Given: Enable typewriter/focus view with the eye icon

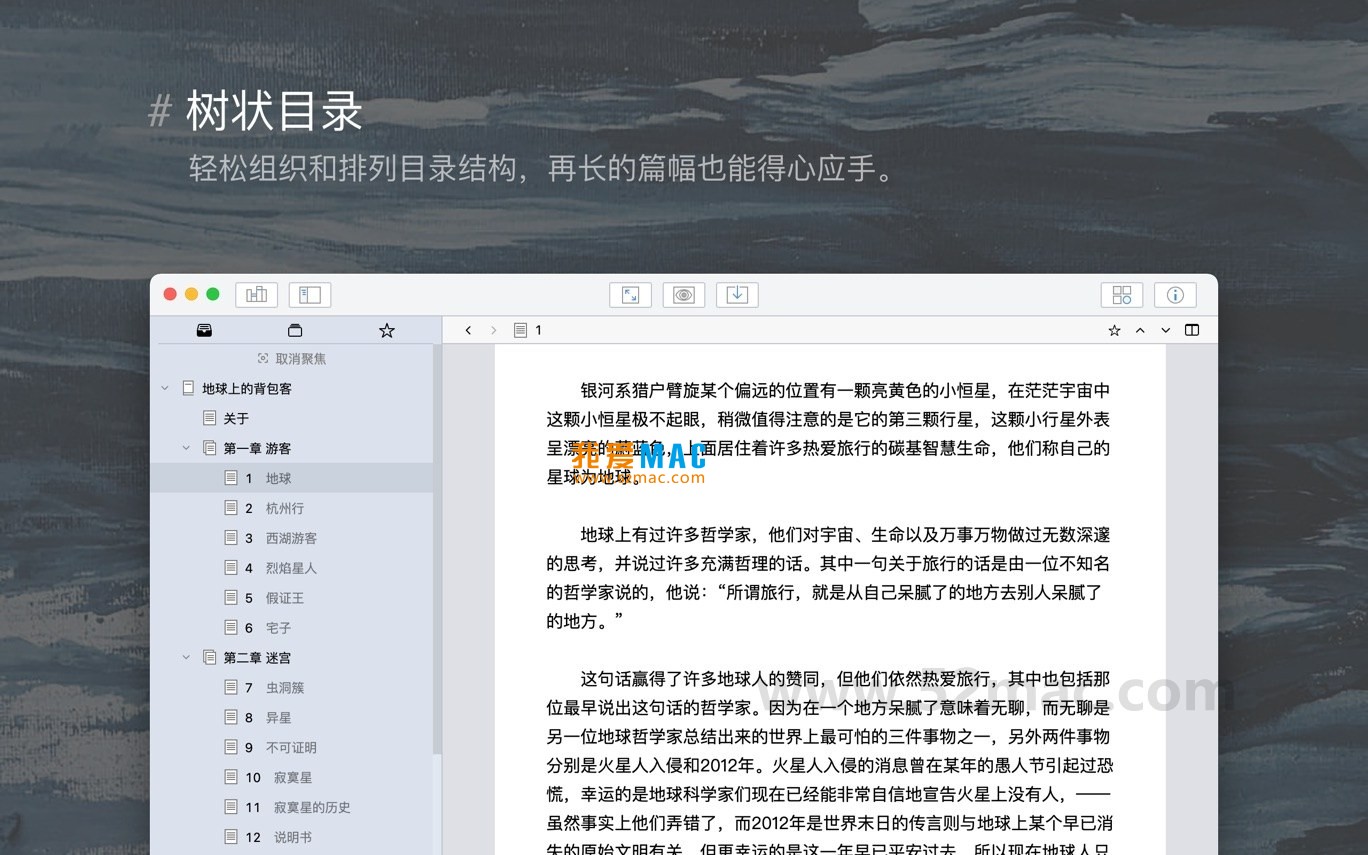Looking at the screenshot, I should click(x=683, y=294).
